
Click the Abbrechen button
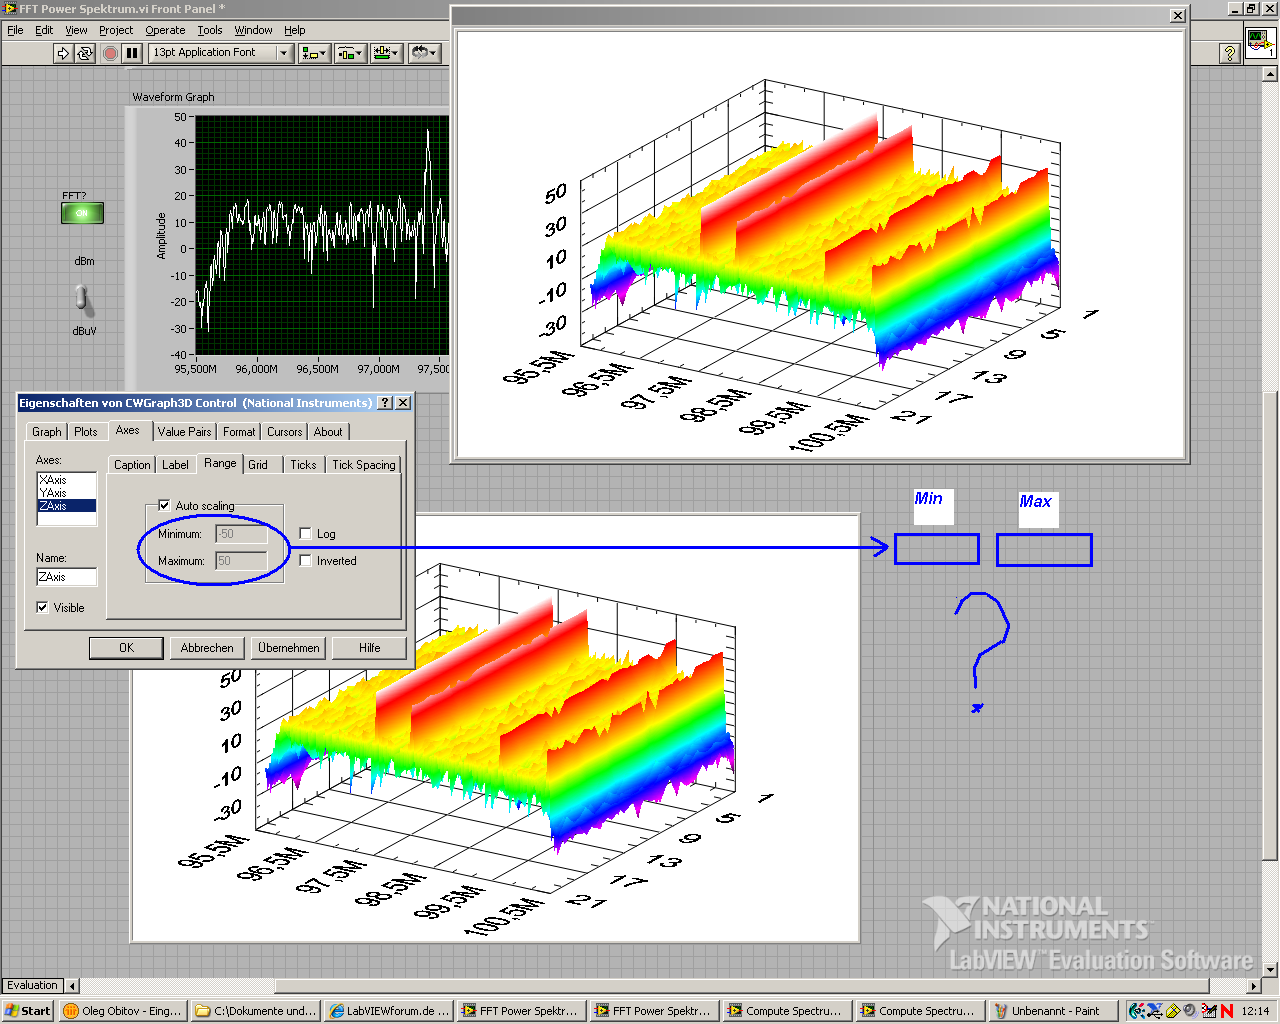pos(207,648)
